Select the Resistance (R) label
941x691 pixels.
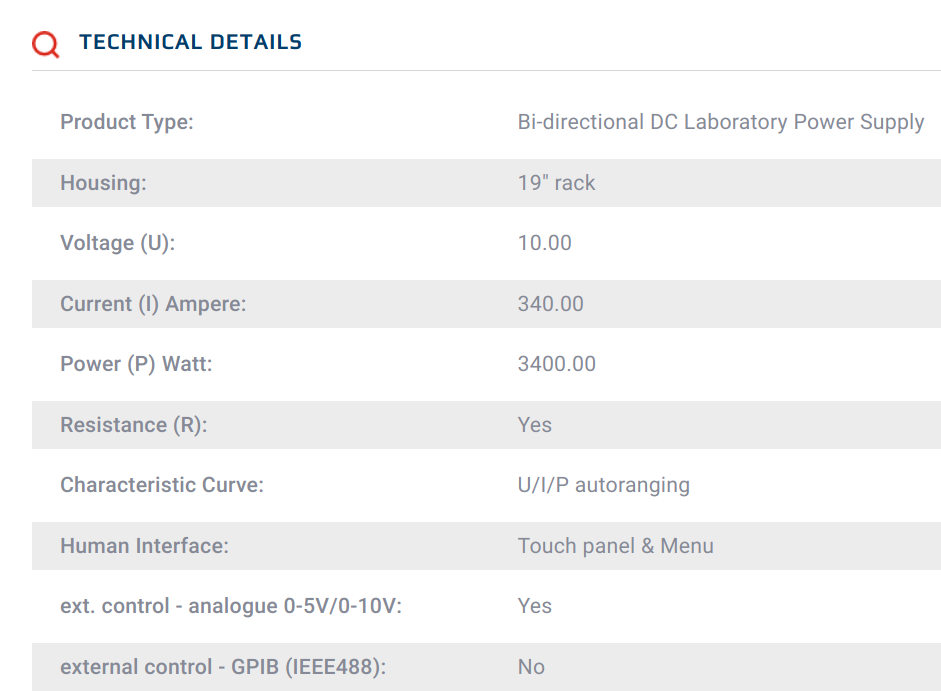134,425
